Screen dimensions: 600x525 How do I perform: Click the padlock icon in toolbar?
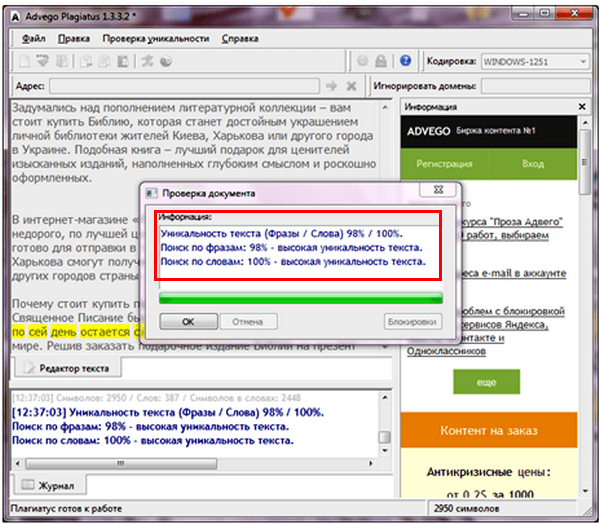coord(380,60)
